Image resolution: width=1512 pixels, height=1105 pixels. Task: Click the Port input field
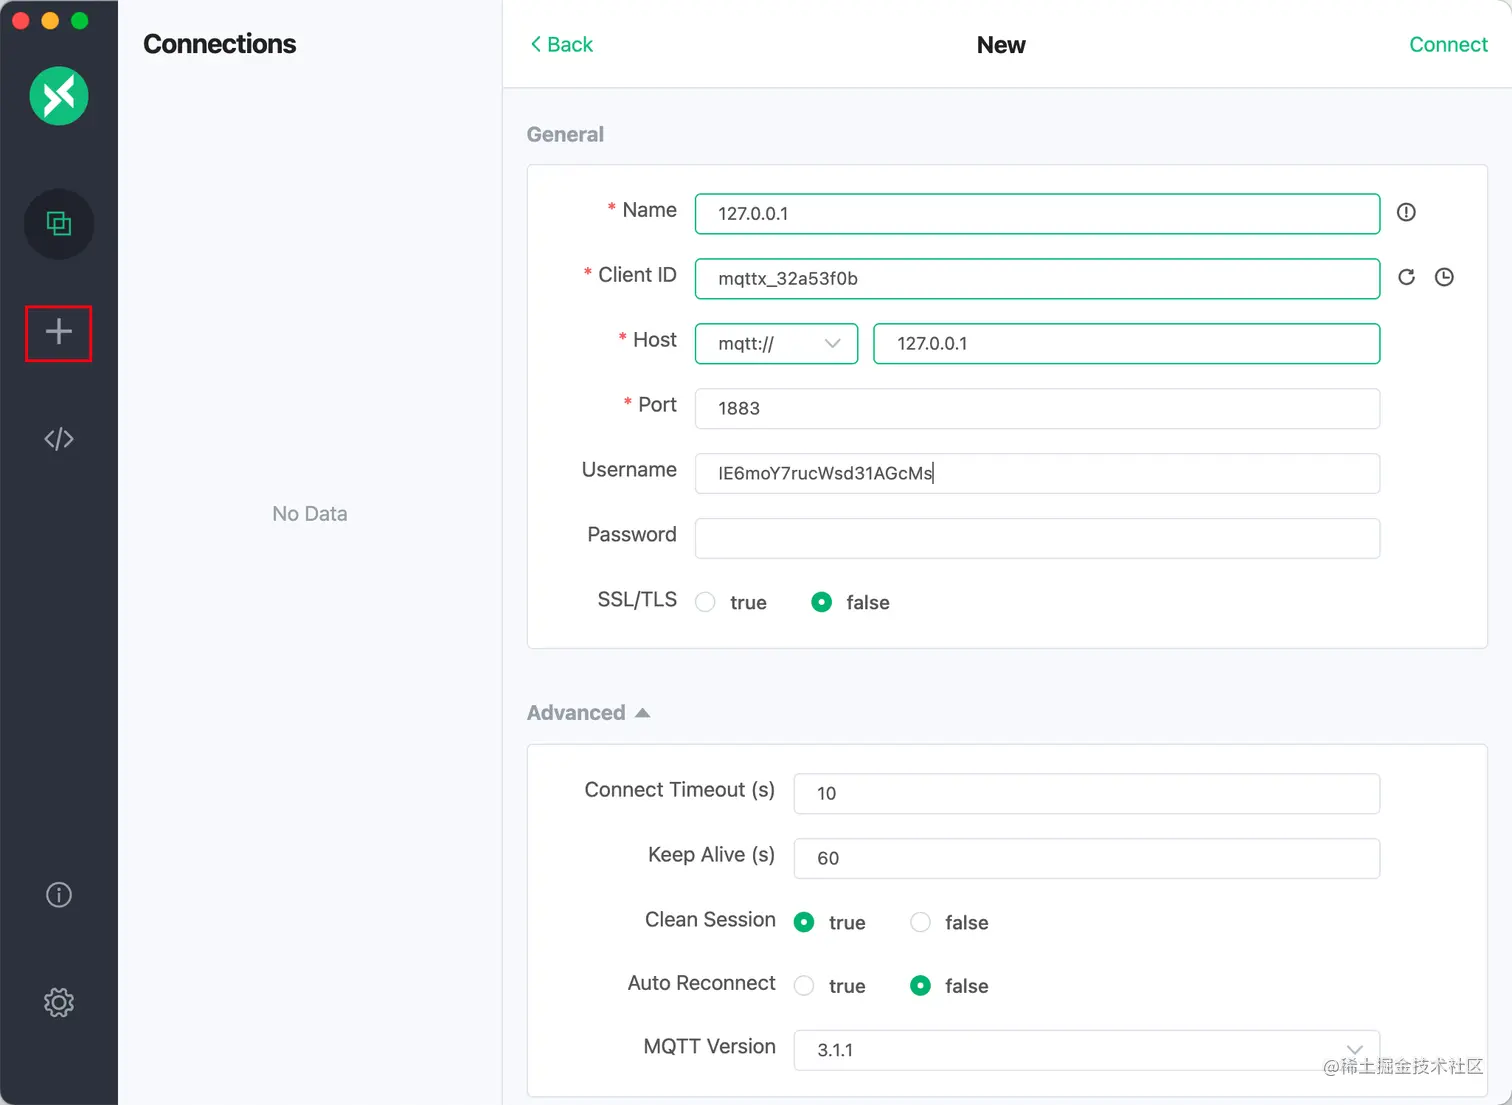(x=1037, y=408)
